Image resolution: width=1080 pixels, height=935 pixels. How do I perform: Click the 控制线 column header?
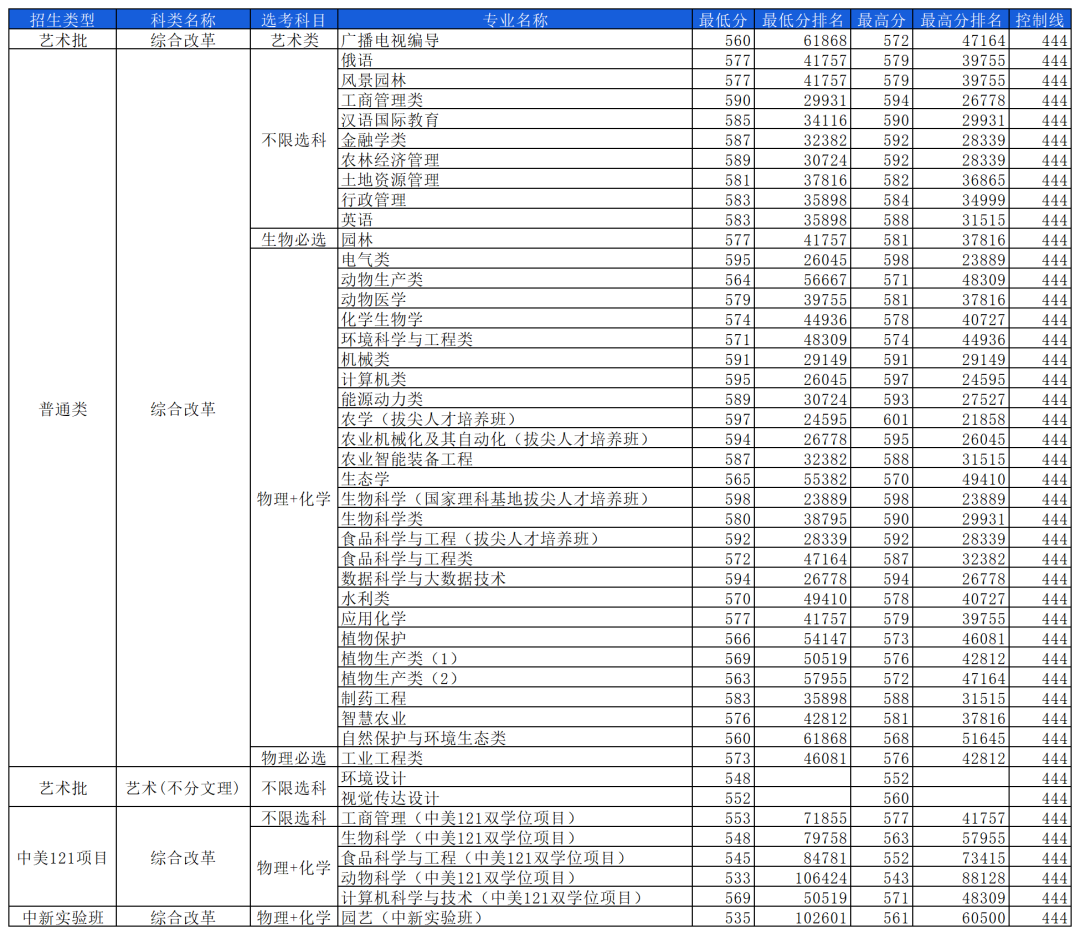point(1040,20)
